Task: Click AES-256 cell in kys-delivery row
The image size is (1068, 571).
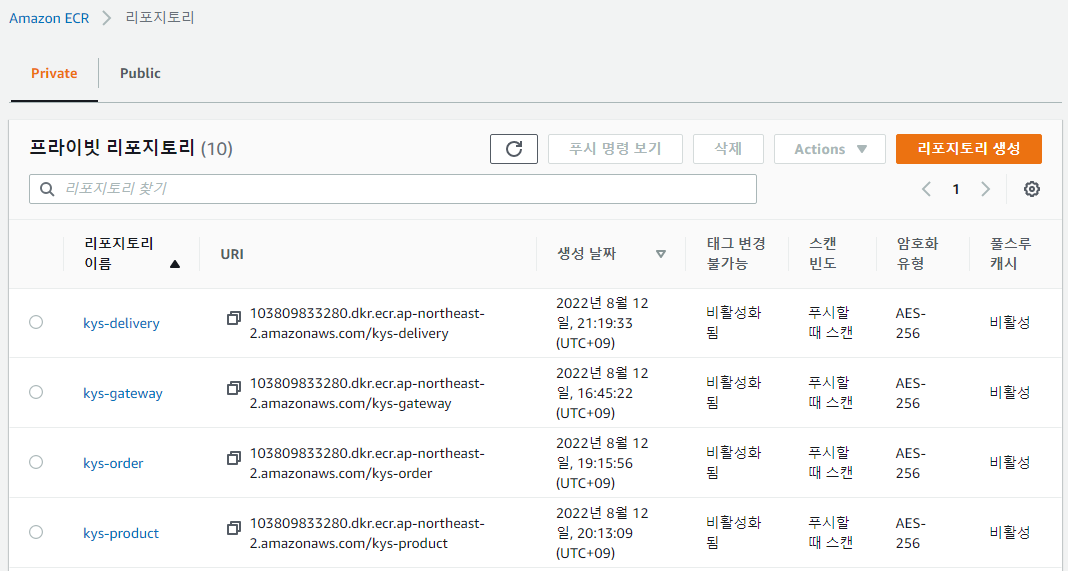Action: coord(911,323)
